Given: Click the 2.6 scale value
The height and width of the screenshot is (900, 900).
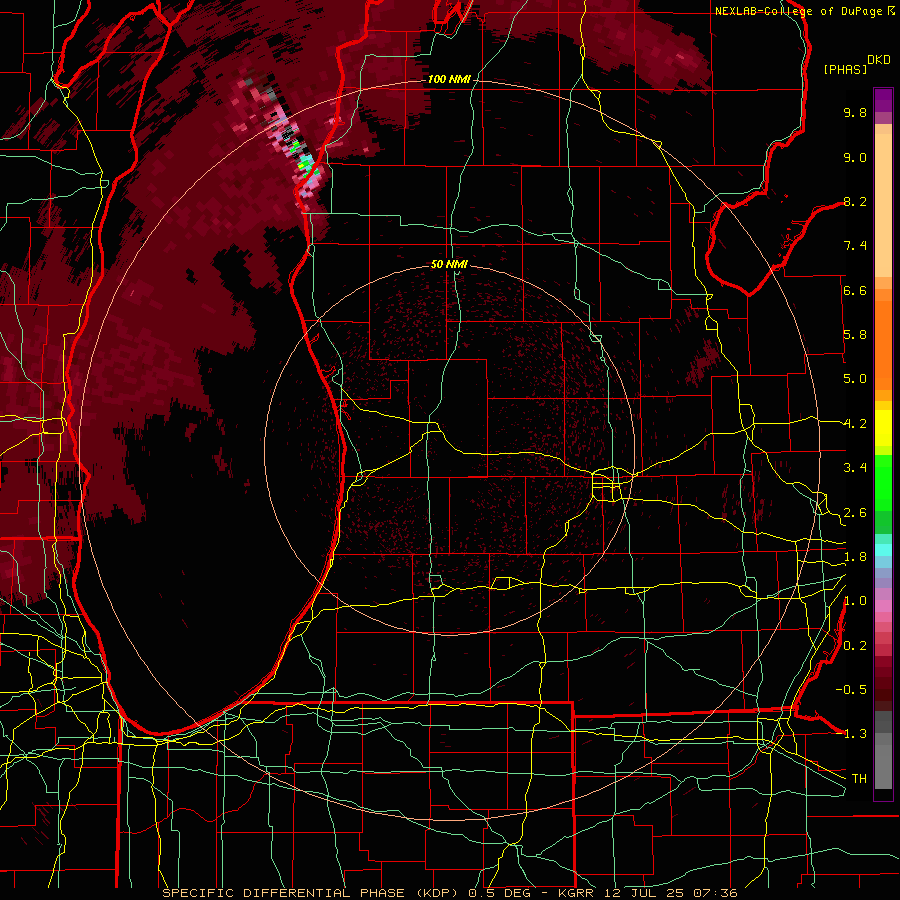Looking at the screenshot, I should [855, 513].
